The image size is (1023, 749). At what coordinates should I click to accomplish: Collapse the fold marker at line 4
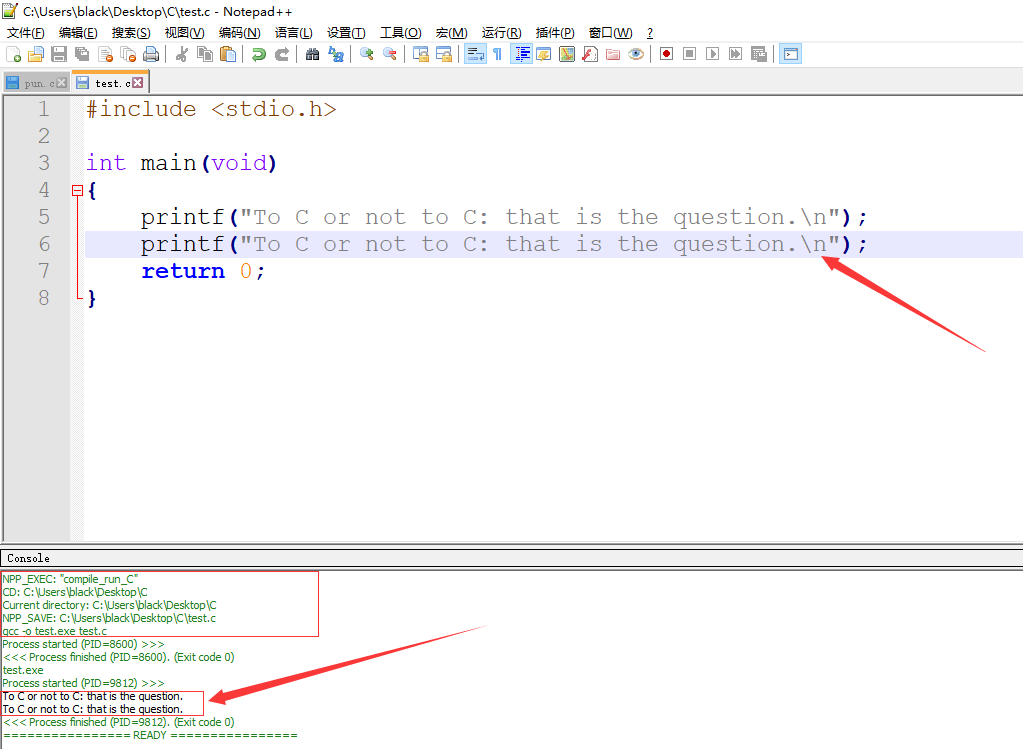pos(78,191)
